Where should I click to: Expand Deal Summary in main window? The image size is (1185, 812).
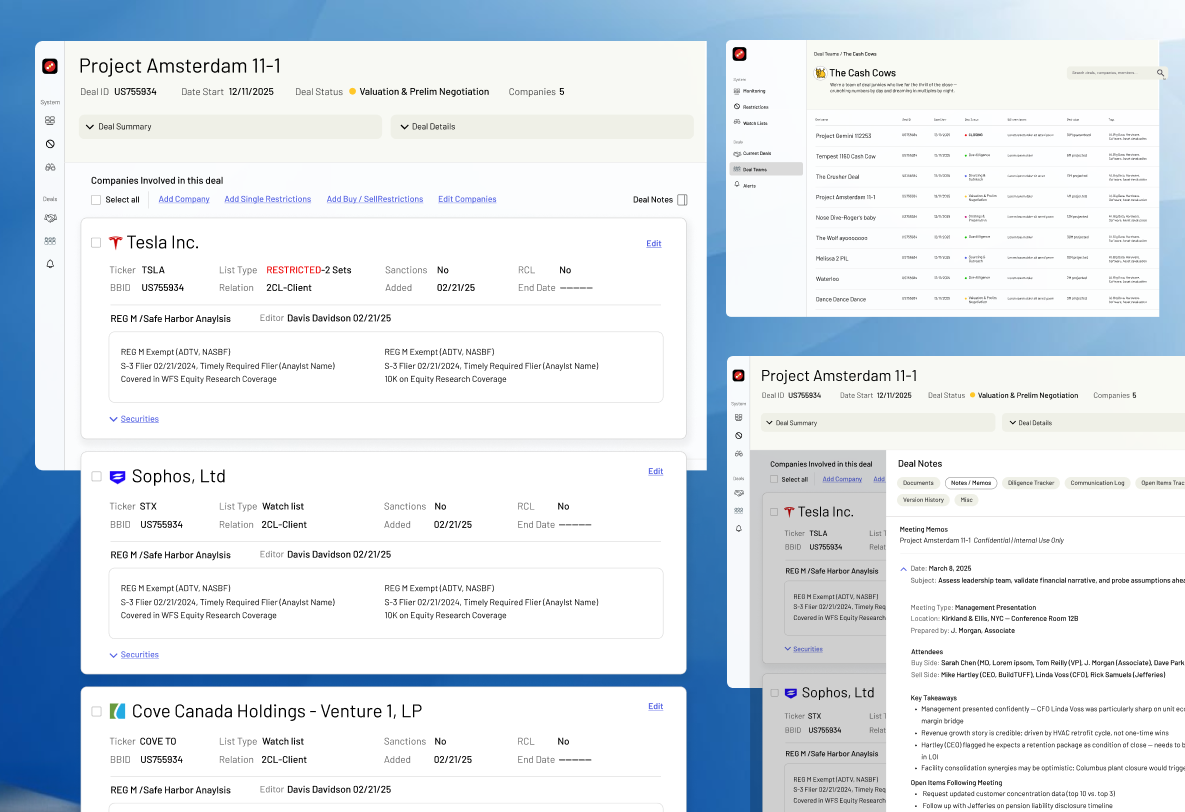tap(231, 127)
